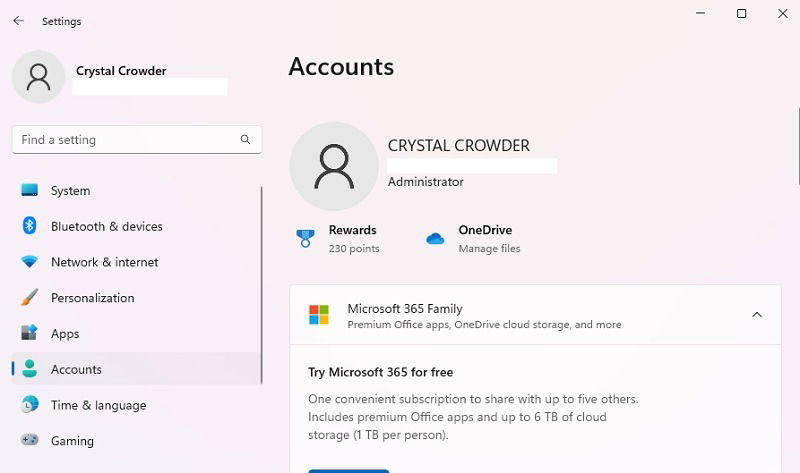The image size is (800, 473).
Task: Click the Bluetooth icon in sidebar
Action: point(30,226)
